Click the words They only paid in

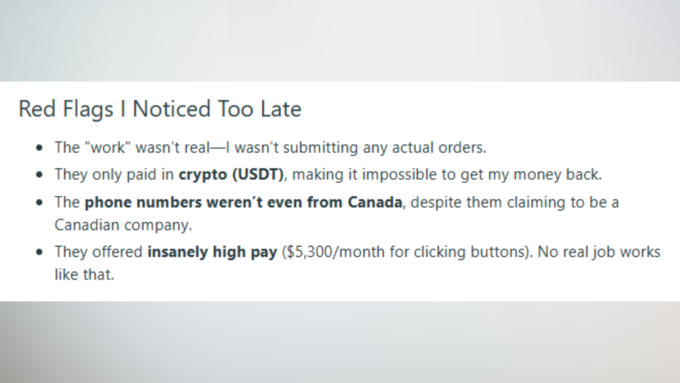point(114,174)
